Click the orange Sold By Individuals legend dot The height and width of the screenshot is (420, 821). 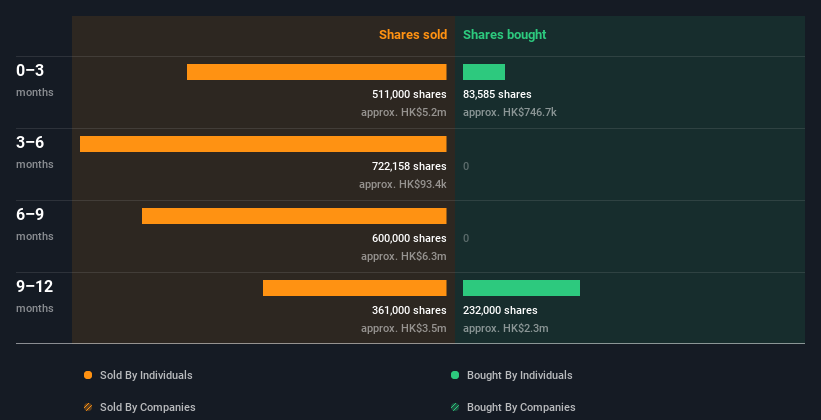click(x=88, y=375)
